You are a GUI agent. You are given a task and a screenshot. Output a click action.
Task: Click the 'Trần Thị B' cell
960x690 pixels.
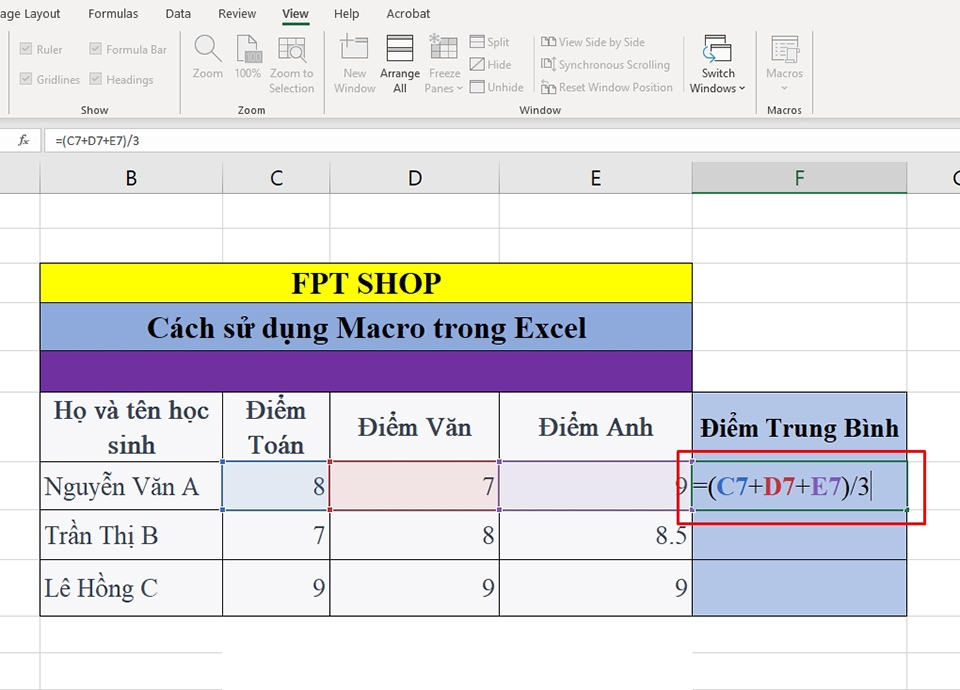click(131, 535)
